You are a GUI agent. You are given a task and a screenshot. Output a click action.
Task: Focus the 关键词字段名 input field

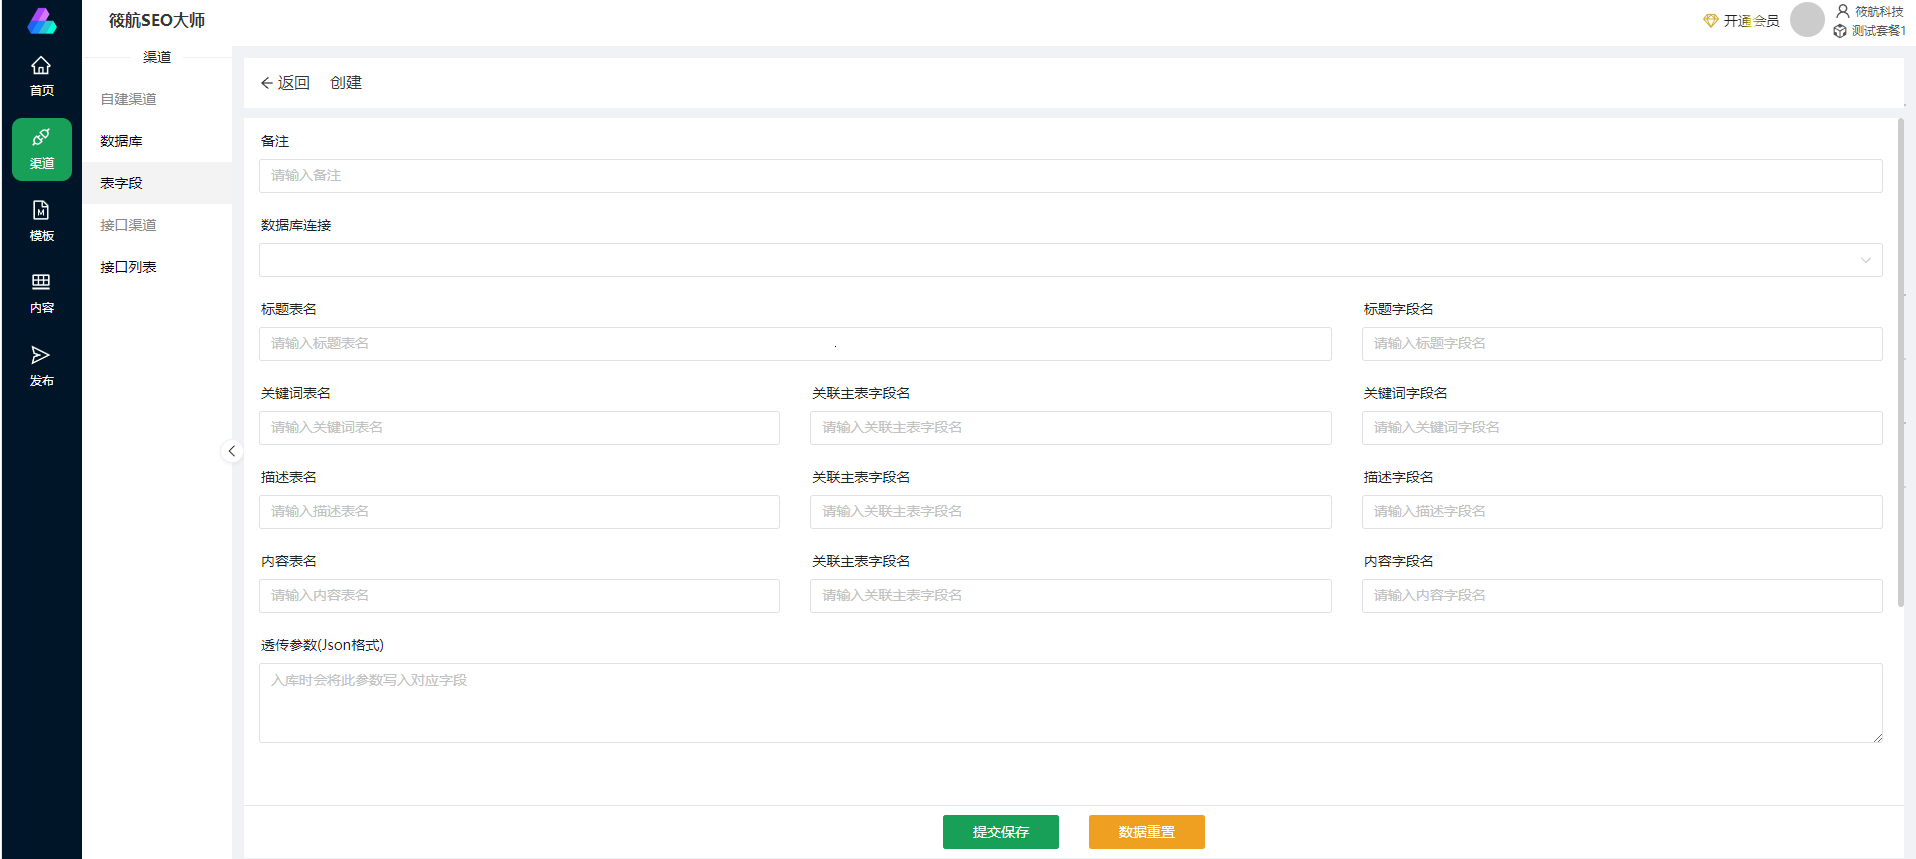click(1622, 428)
